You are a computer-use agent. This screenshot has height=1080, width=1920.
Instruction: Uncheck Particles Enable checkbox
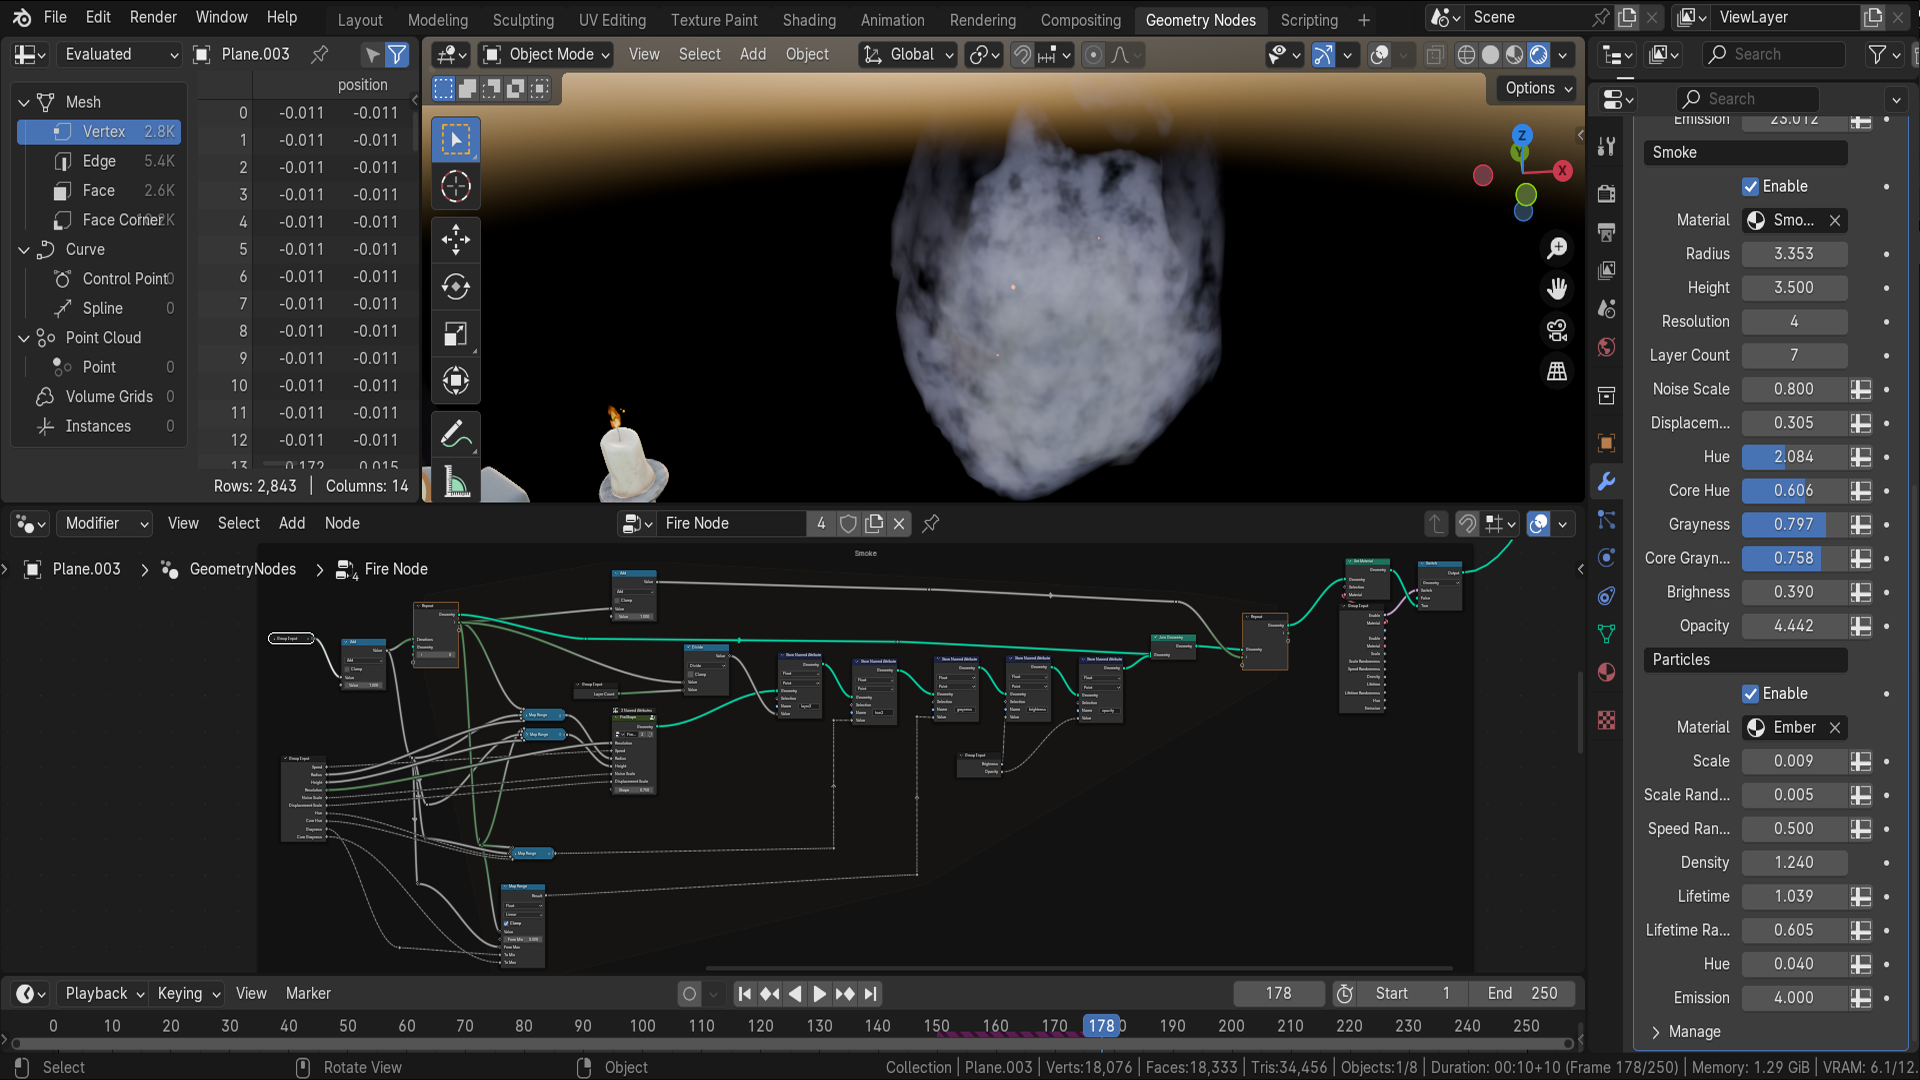pos(1750,694)
